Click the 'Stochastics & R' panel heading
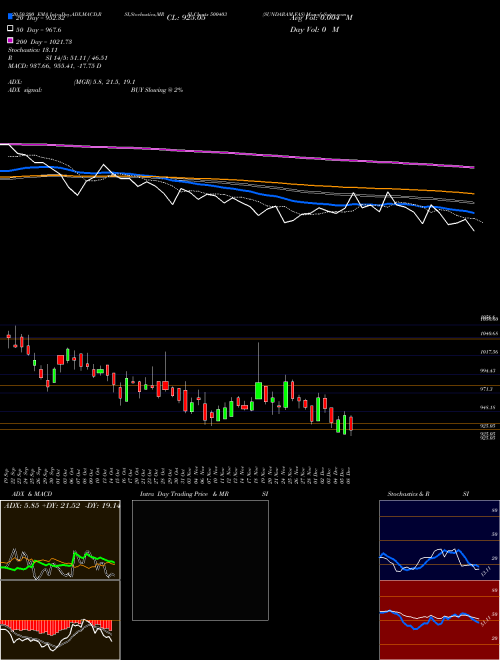 point(409,494)
